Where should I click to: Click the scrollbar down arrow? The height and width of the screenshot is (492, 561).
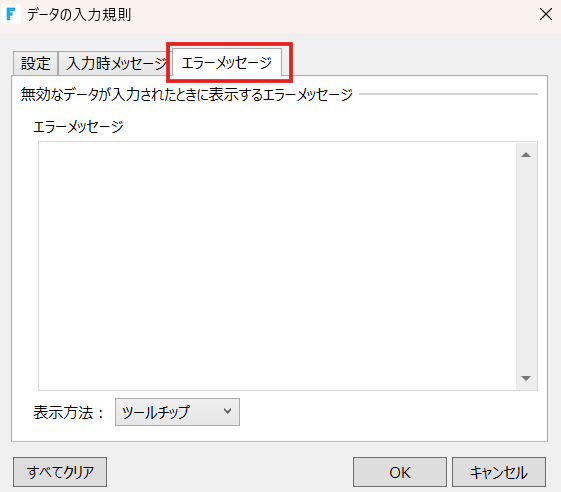tap(526, 378)
